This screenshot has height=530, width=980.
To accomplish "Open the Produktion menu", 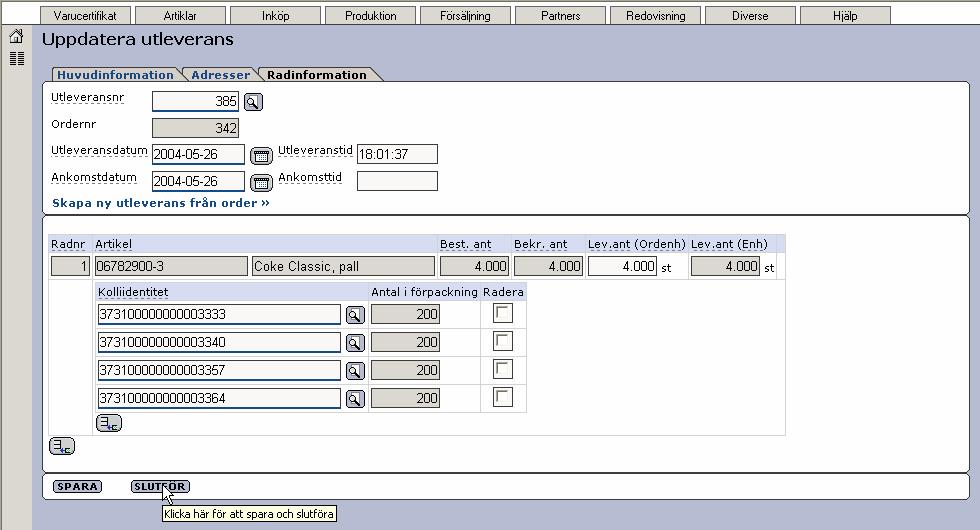I will tap(370, 16).
